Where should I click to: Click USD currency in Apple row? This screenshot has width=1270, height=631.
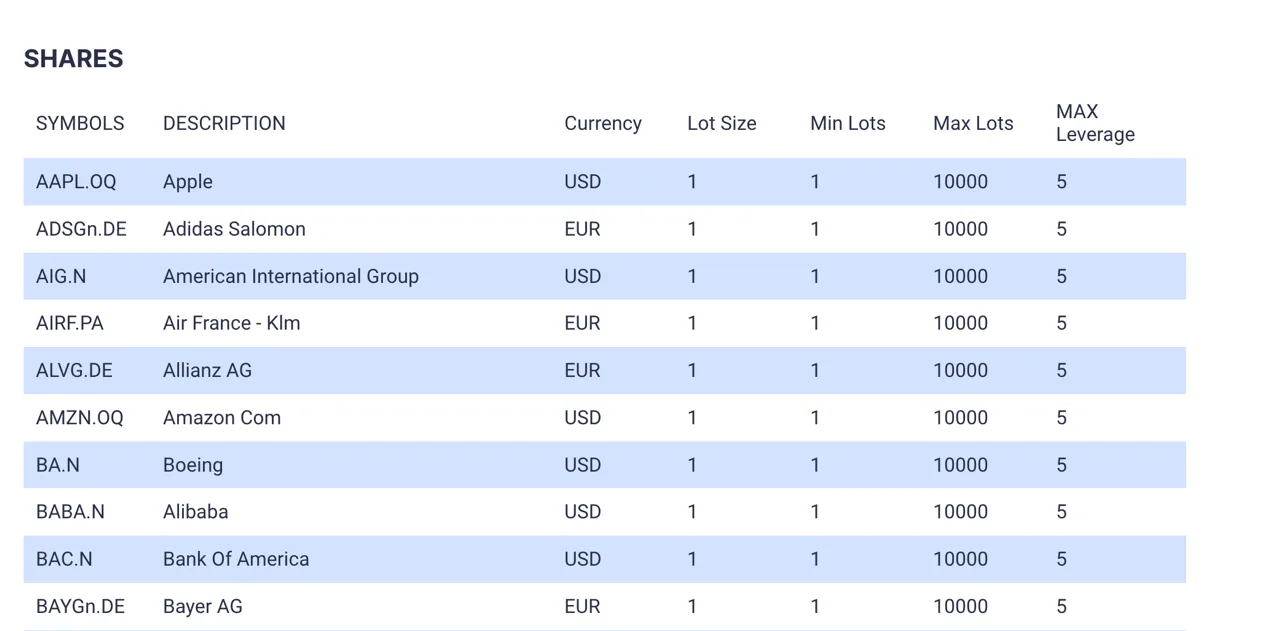coord(583,182)
